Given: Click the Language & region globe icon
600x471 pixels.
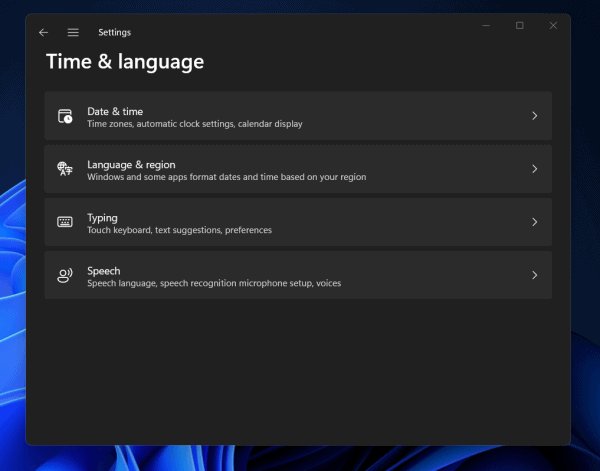Looking at the screenshot, I should (65, 169).
